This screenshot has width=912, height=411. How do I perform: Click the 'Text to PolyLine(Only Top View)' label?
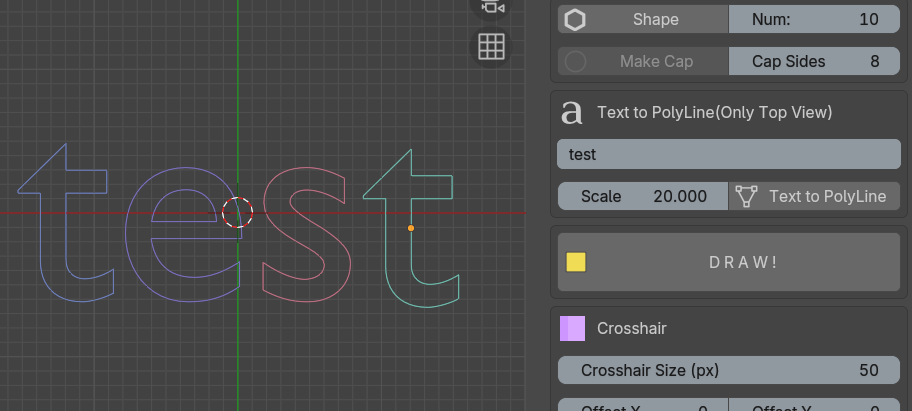714,112
